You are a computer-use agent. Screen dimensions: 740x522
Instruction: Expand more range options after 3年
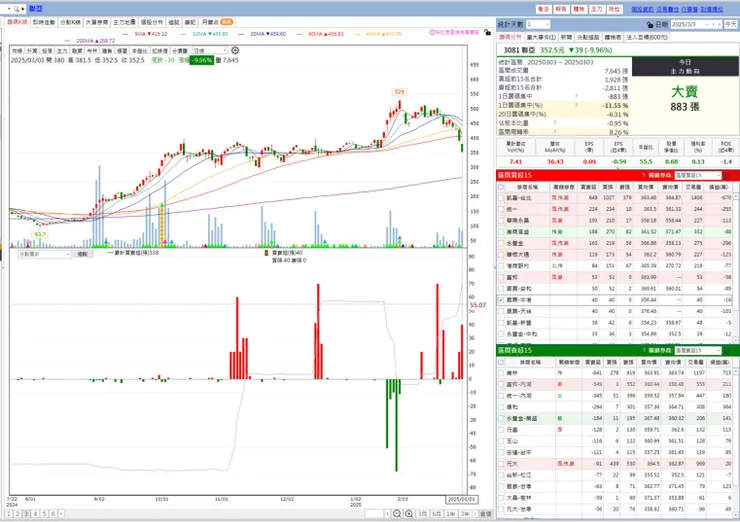(x=475, y=514)
